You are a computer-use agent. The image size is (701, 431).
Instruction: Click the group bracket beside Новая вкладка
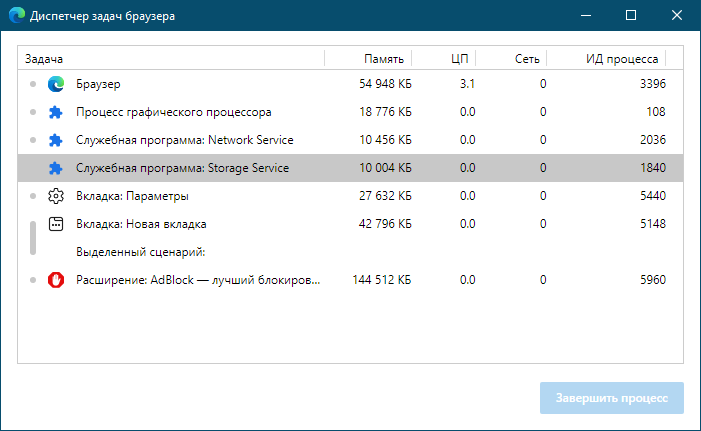click(33, 238)
